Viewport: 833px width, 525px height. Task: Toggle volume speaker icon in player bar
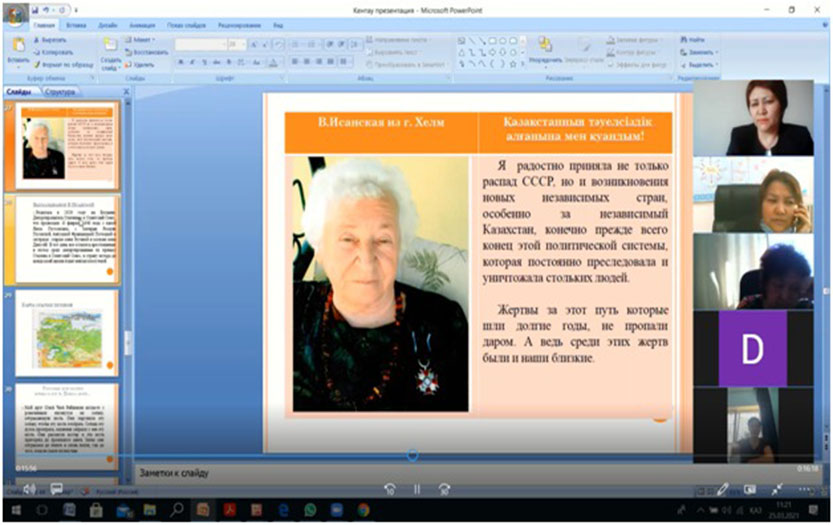point(28,489)
